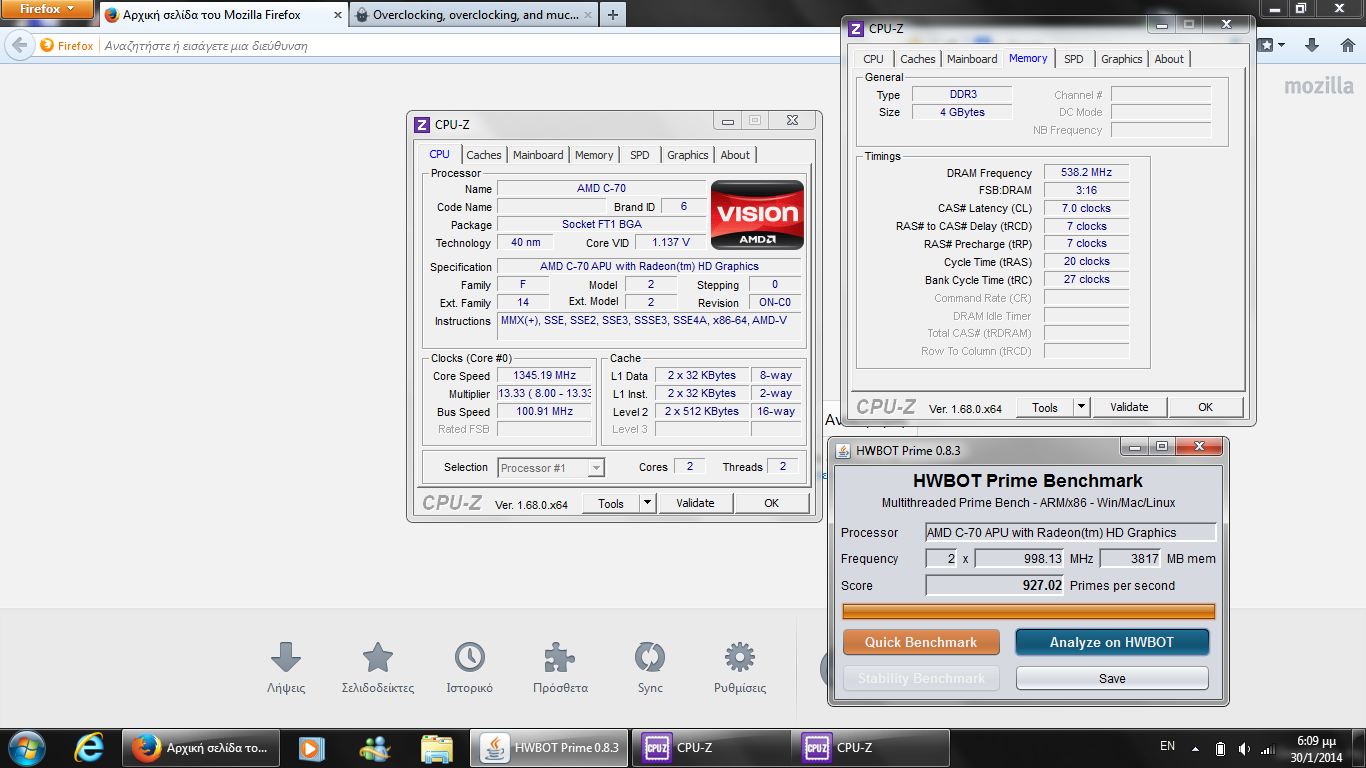Open Ρυθμίσεις settings gear icon
Image resolution: width=1366 pixels, height=768 pixels.
pos(740,657)
